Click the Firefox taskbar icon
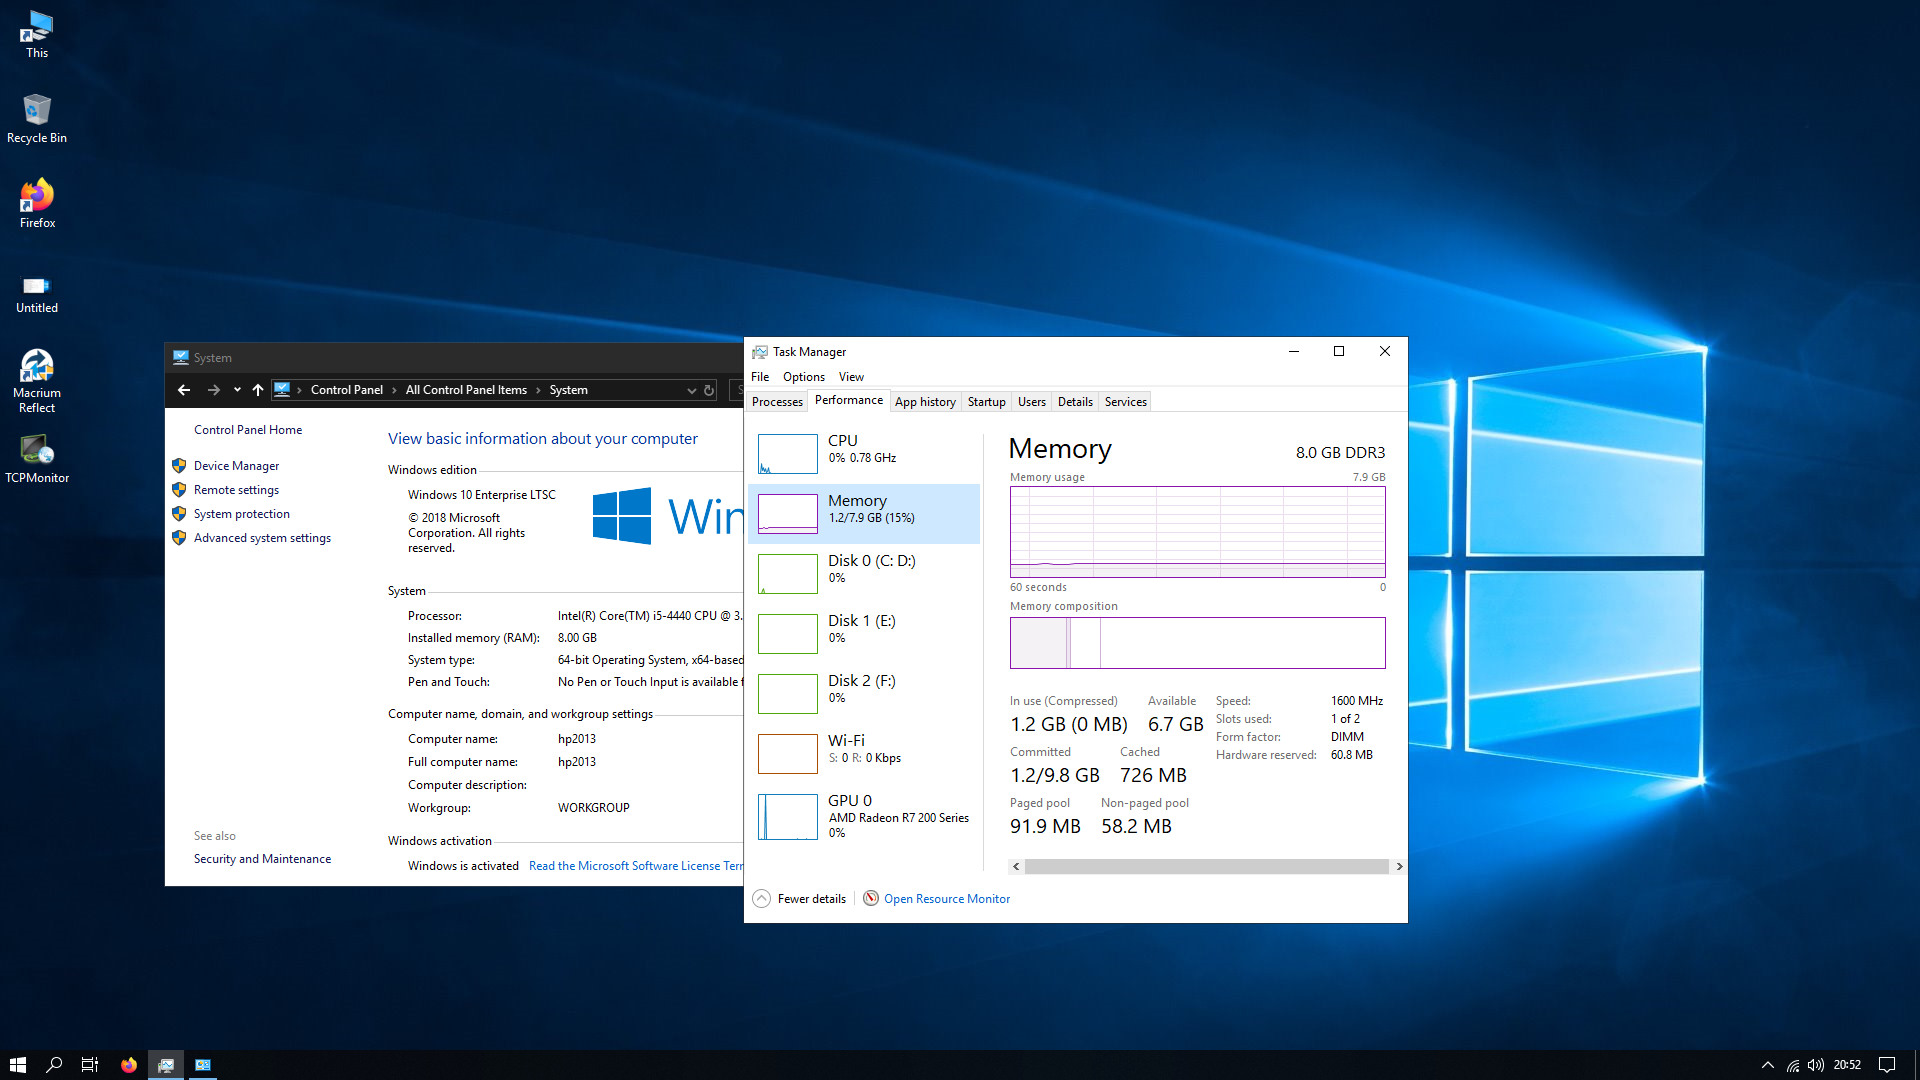 tap(129, 1064)
